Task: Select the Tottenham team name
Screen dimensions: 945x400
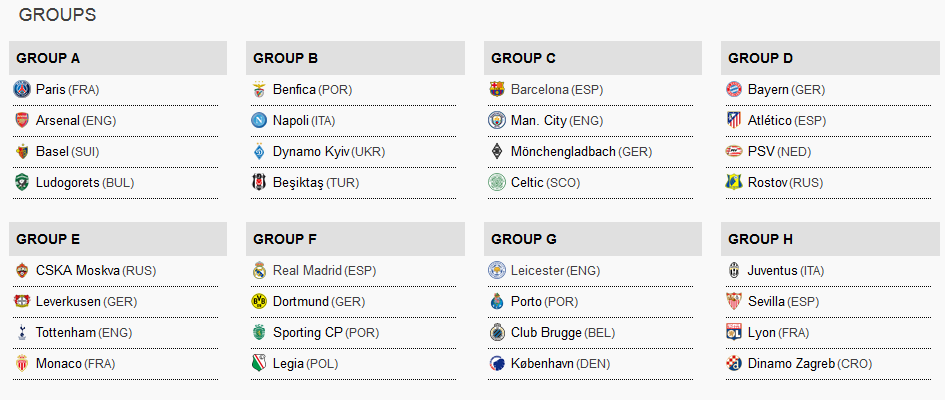Action: [x=67, y=333]
